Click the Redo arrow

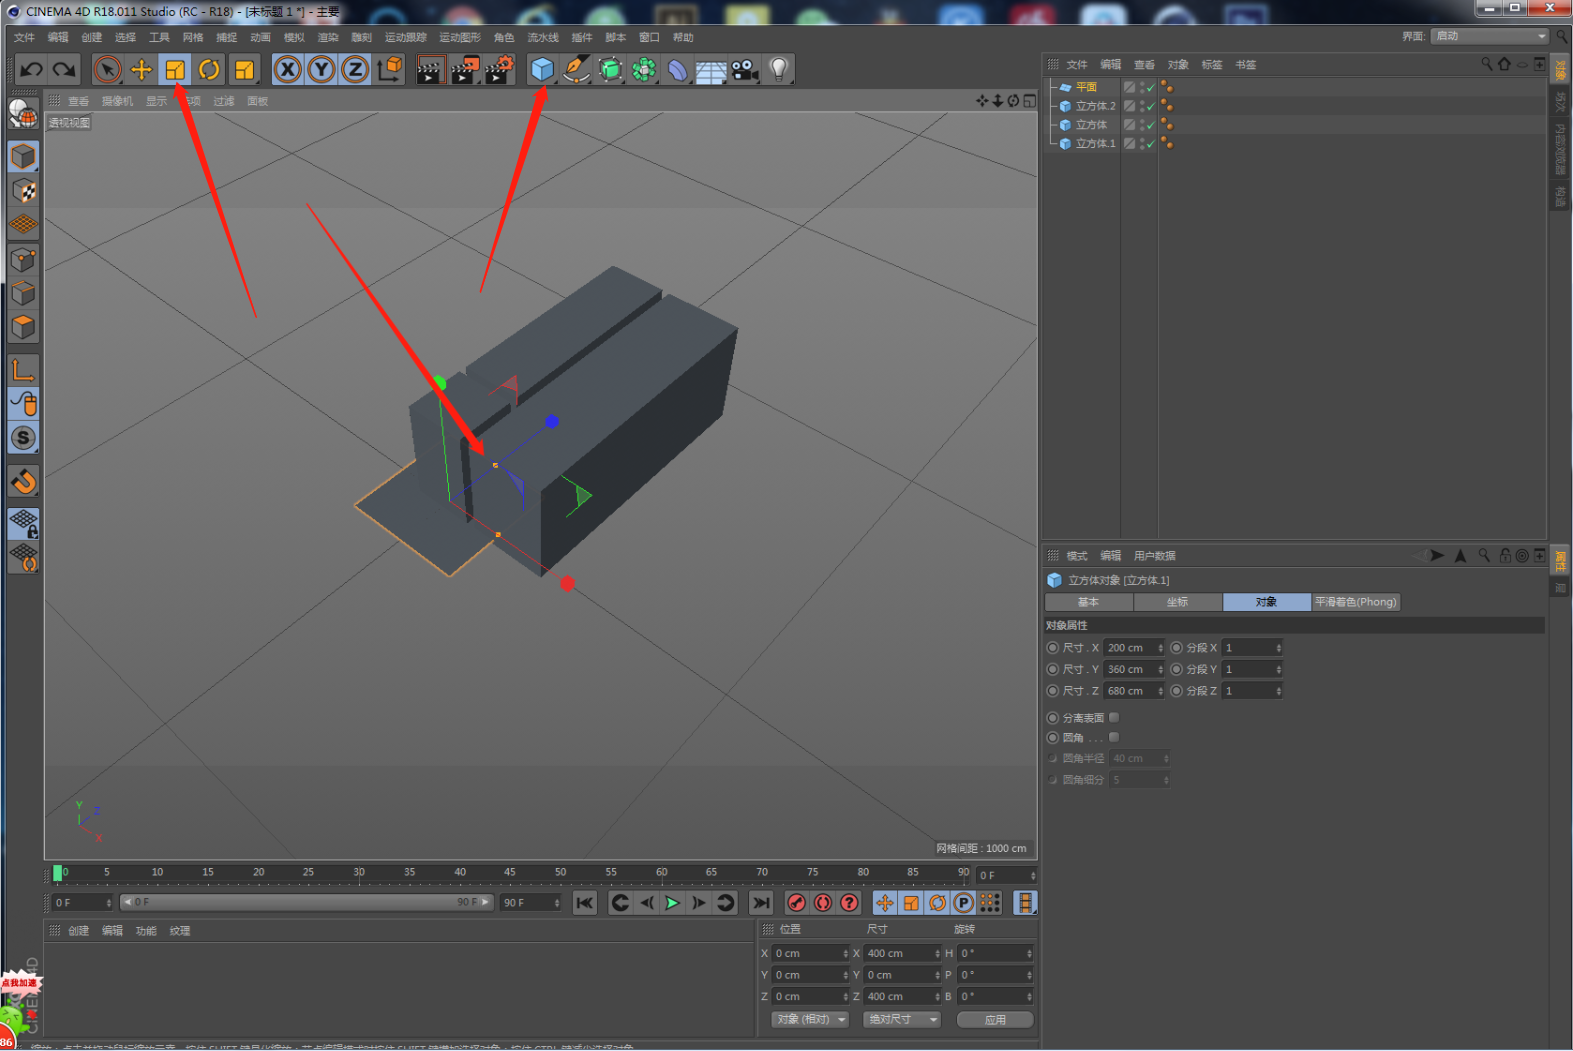64,69
